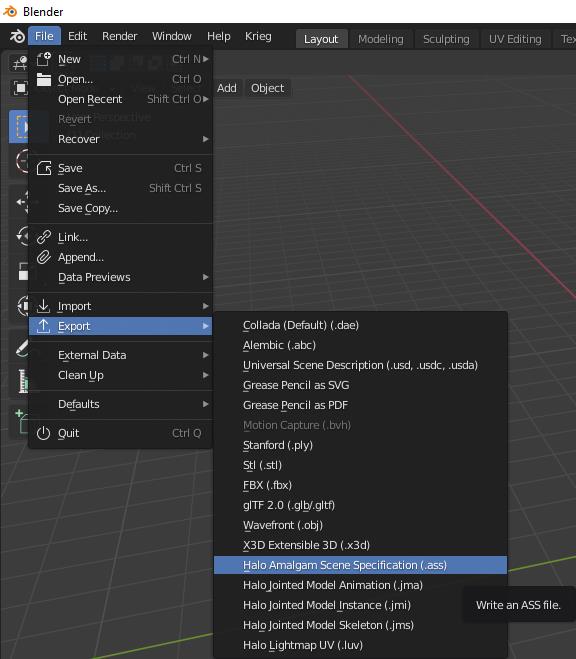Export as Collada (Default) (.dae)
The image size is (576, 659).
click(x=360, y=325)
